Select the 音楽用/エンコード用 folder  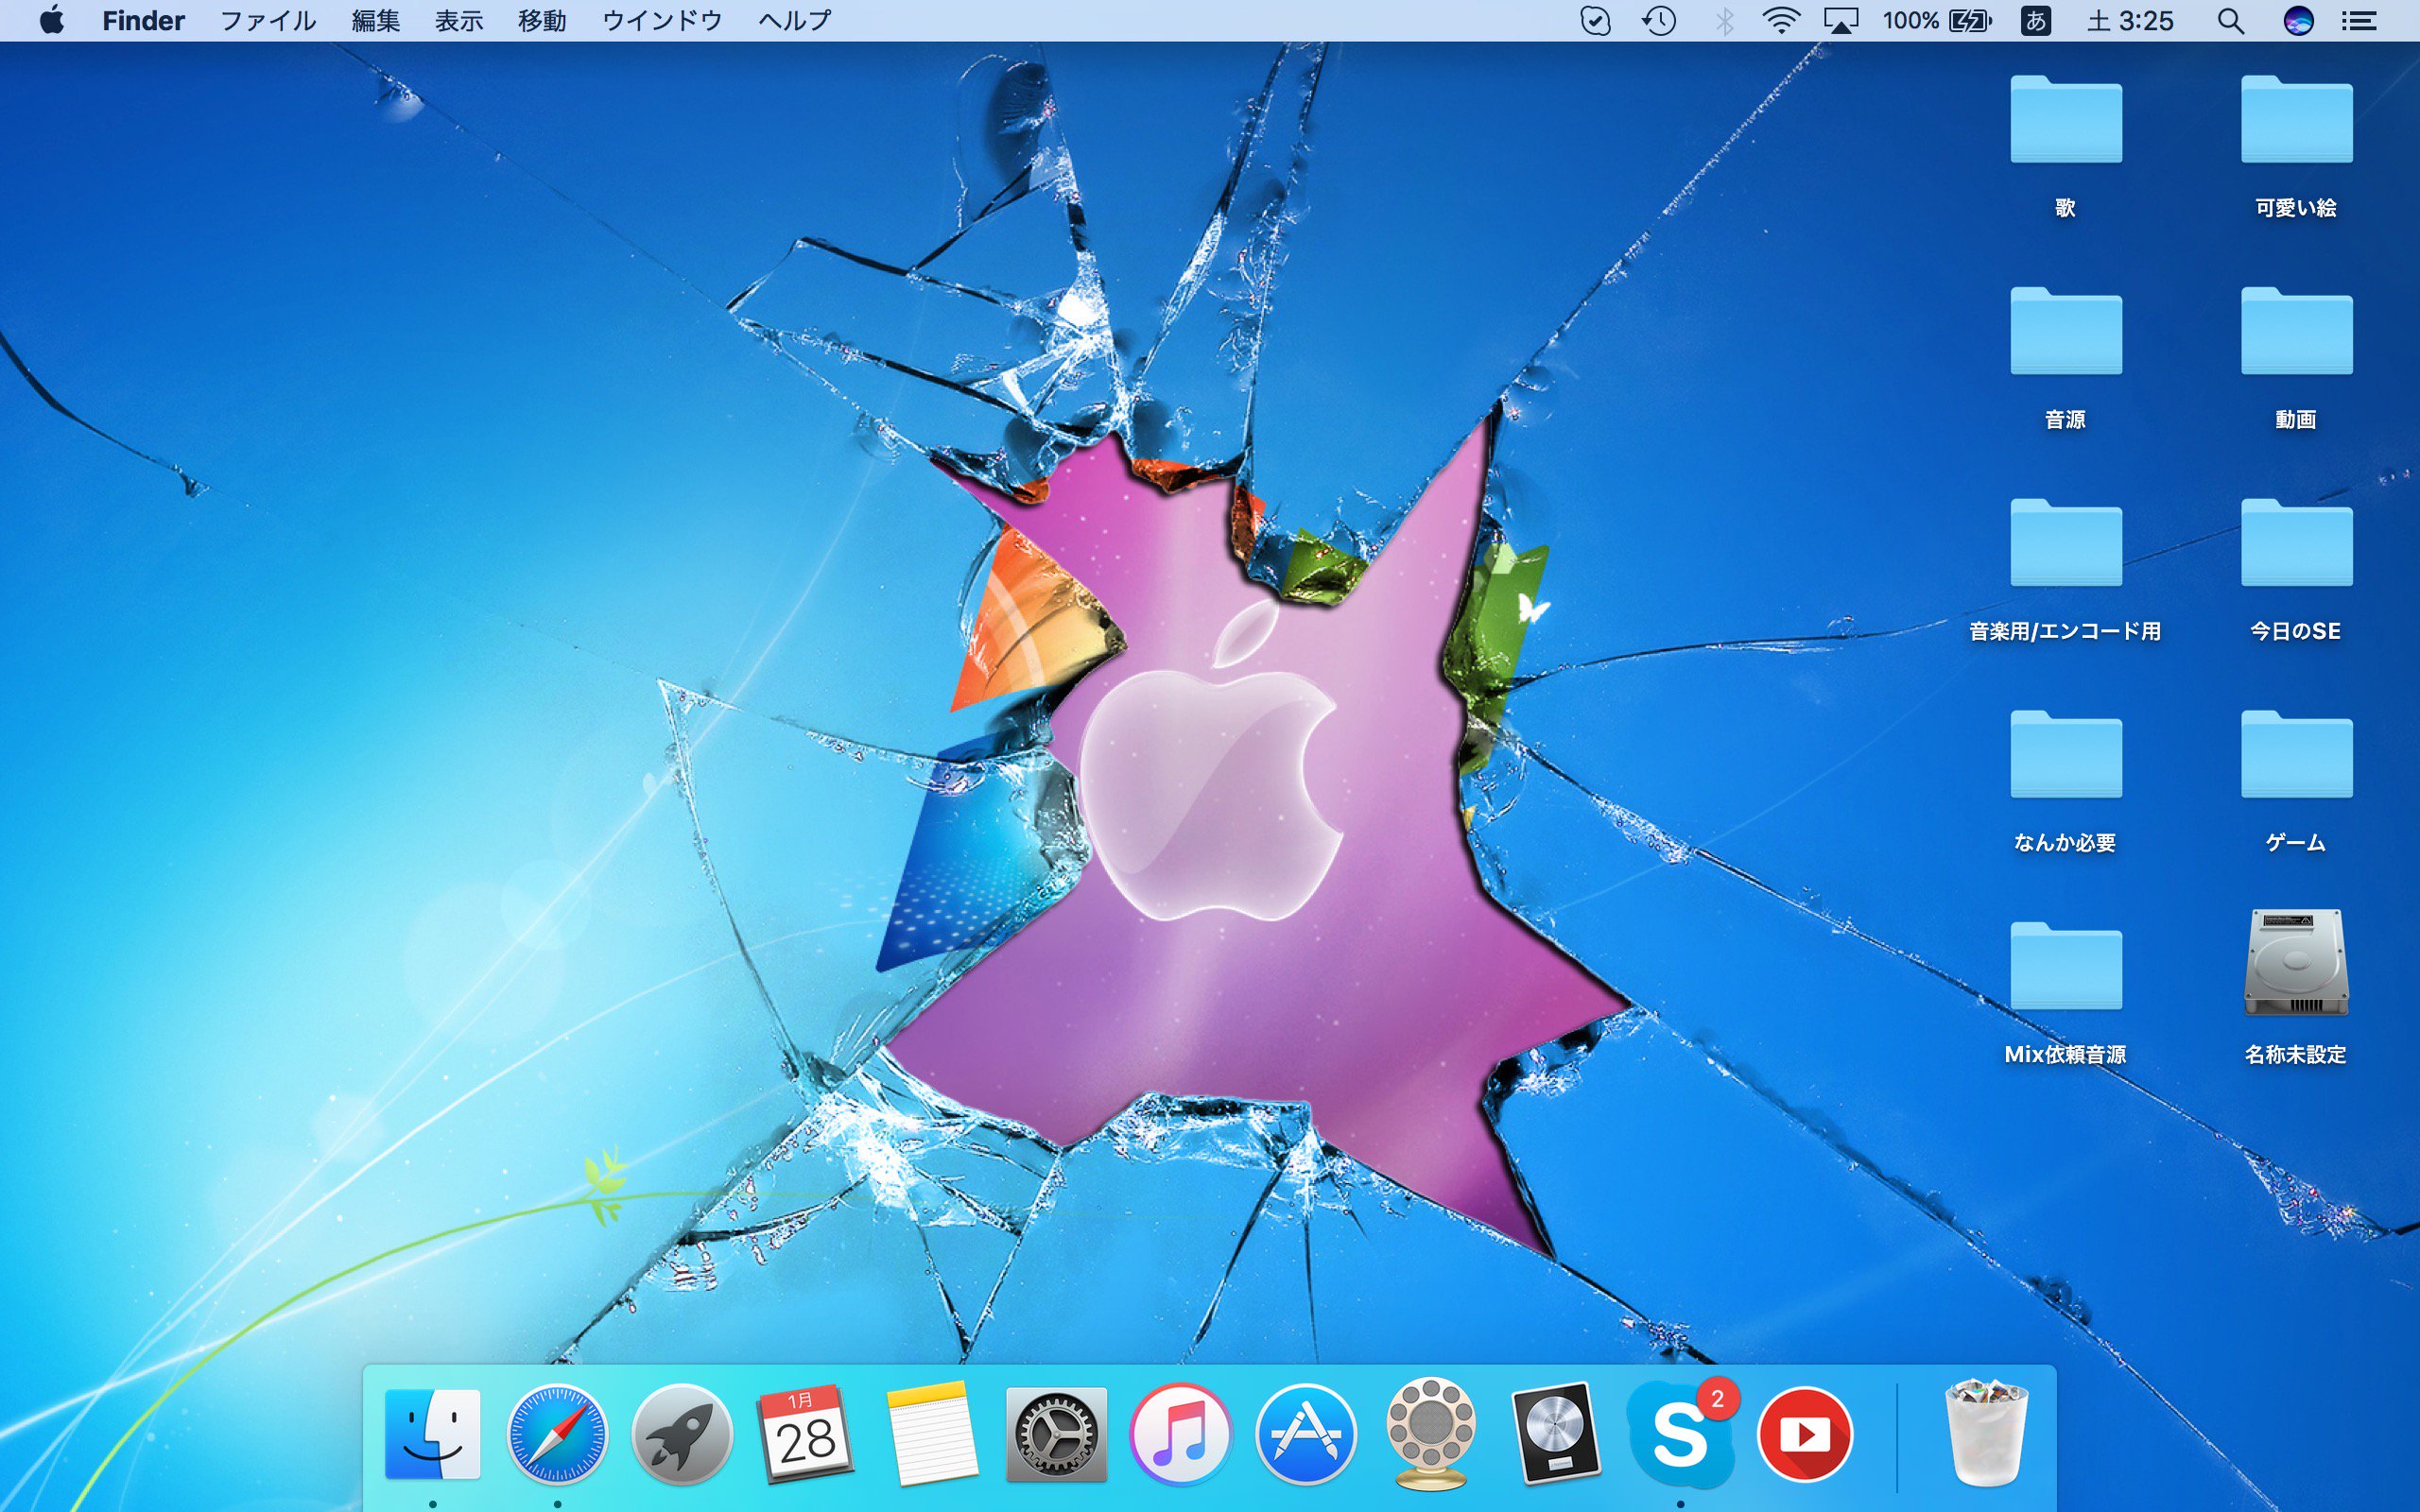[x=2066, y=572]
